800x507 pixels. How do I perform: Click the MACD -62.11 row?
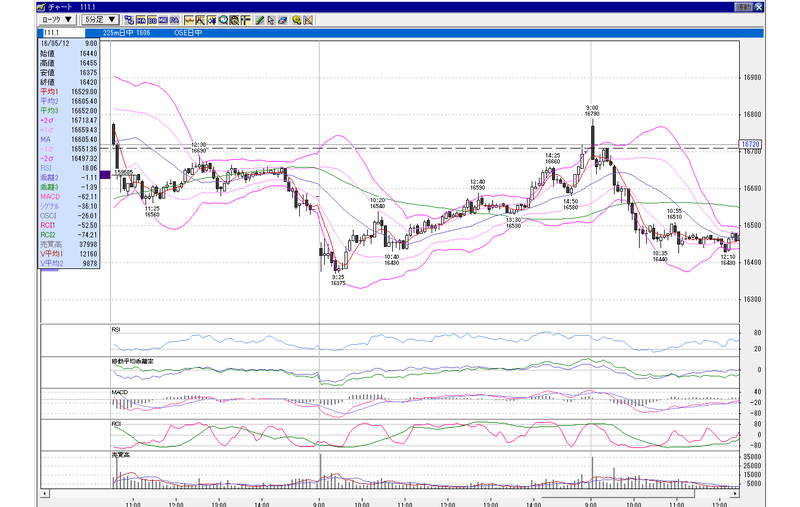click(x=69, y=196)
